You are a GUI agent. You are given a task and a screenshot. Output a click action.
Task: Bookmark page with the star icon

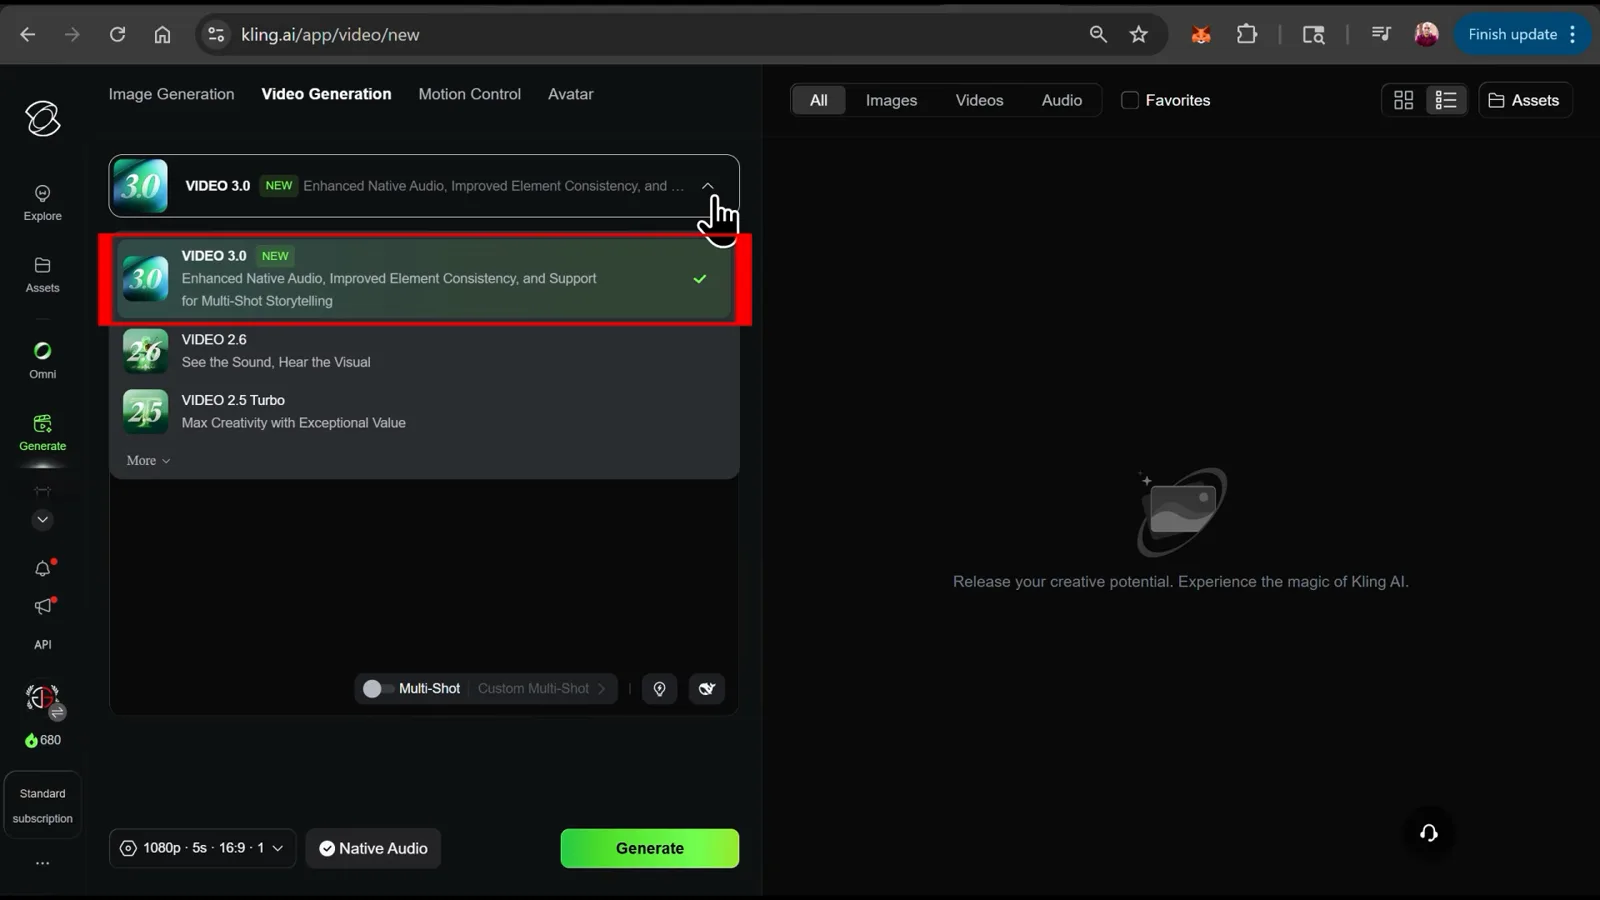(1138, 35)
